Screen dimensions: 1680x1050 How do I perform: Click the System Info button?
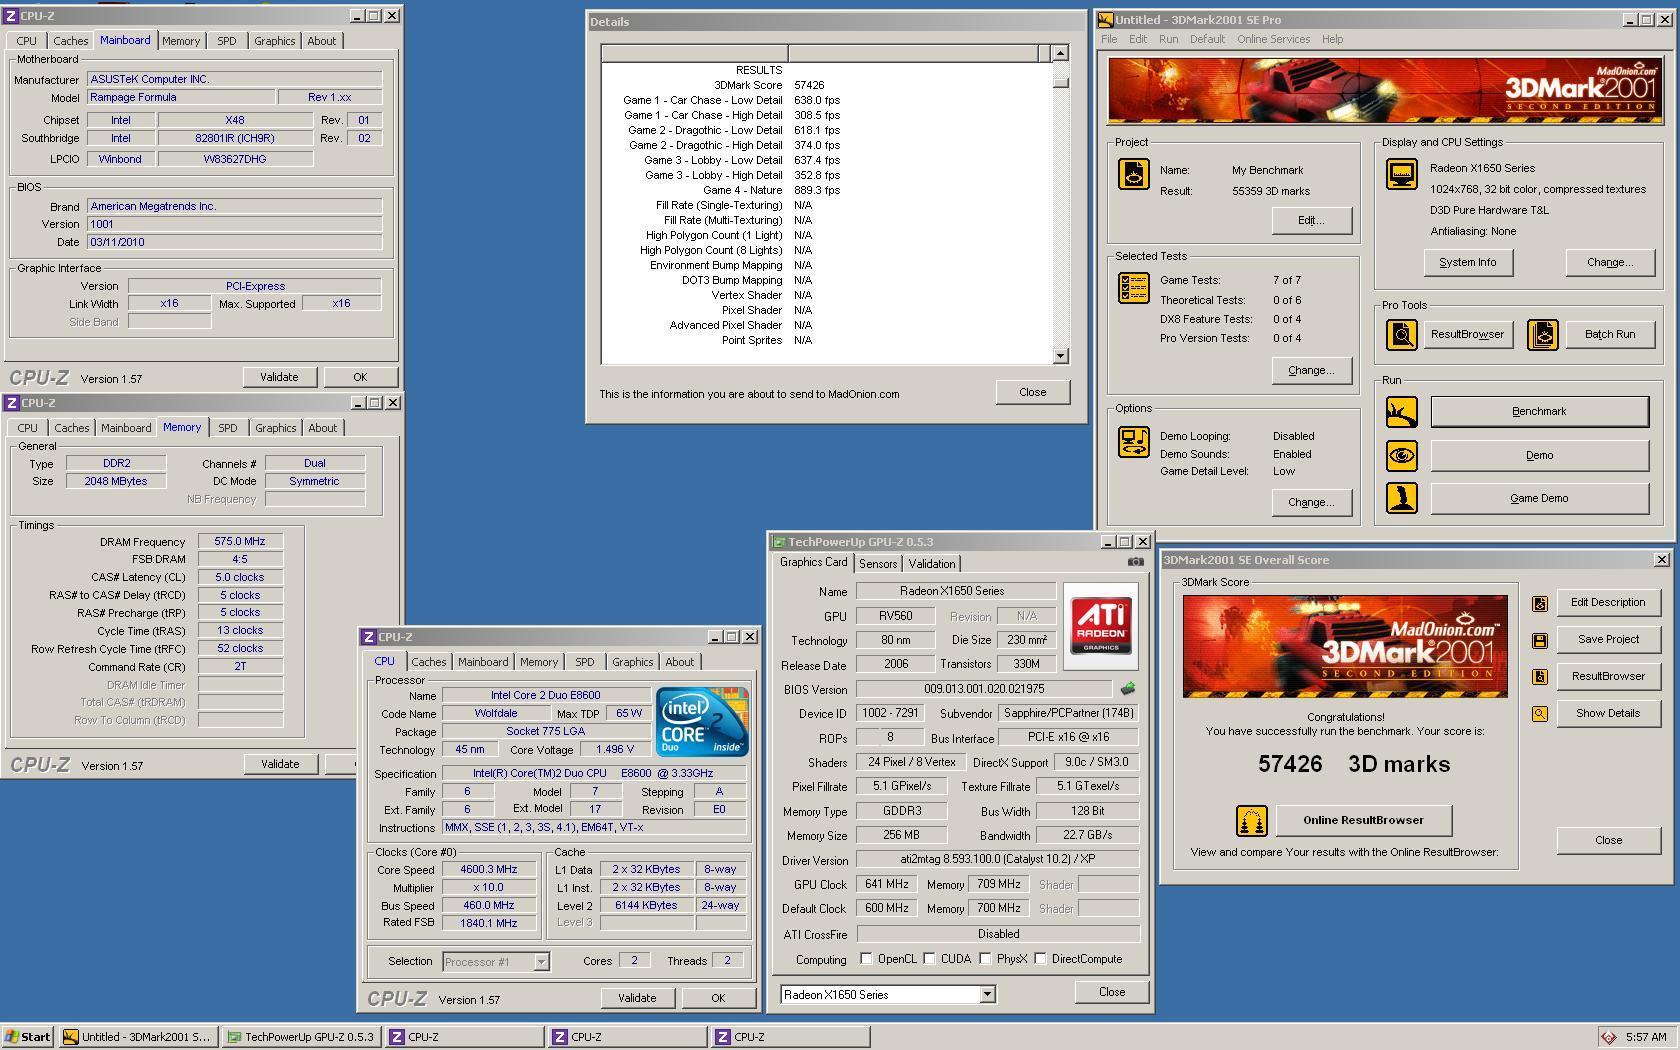click(x=1467, y=262)
